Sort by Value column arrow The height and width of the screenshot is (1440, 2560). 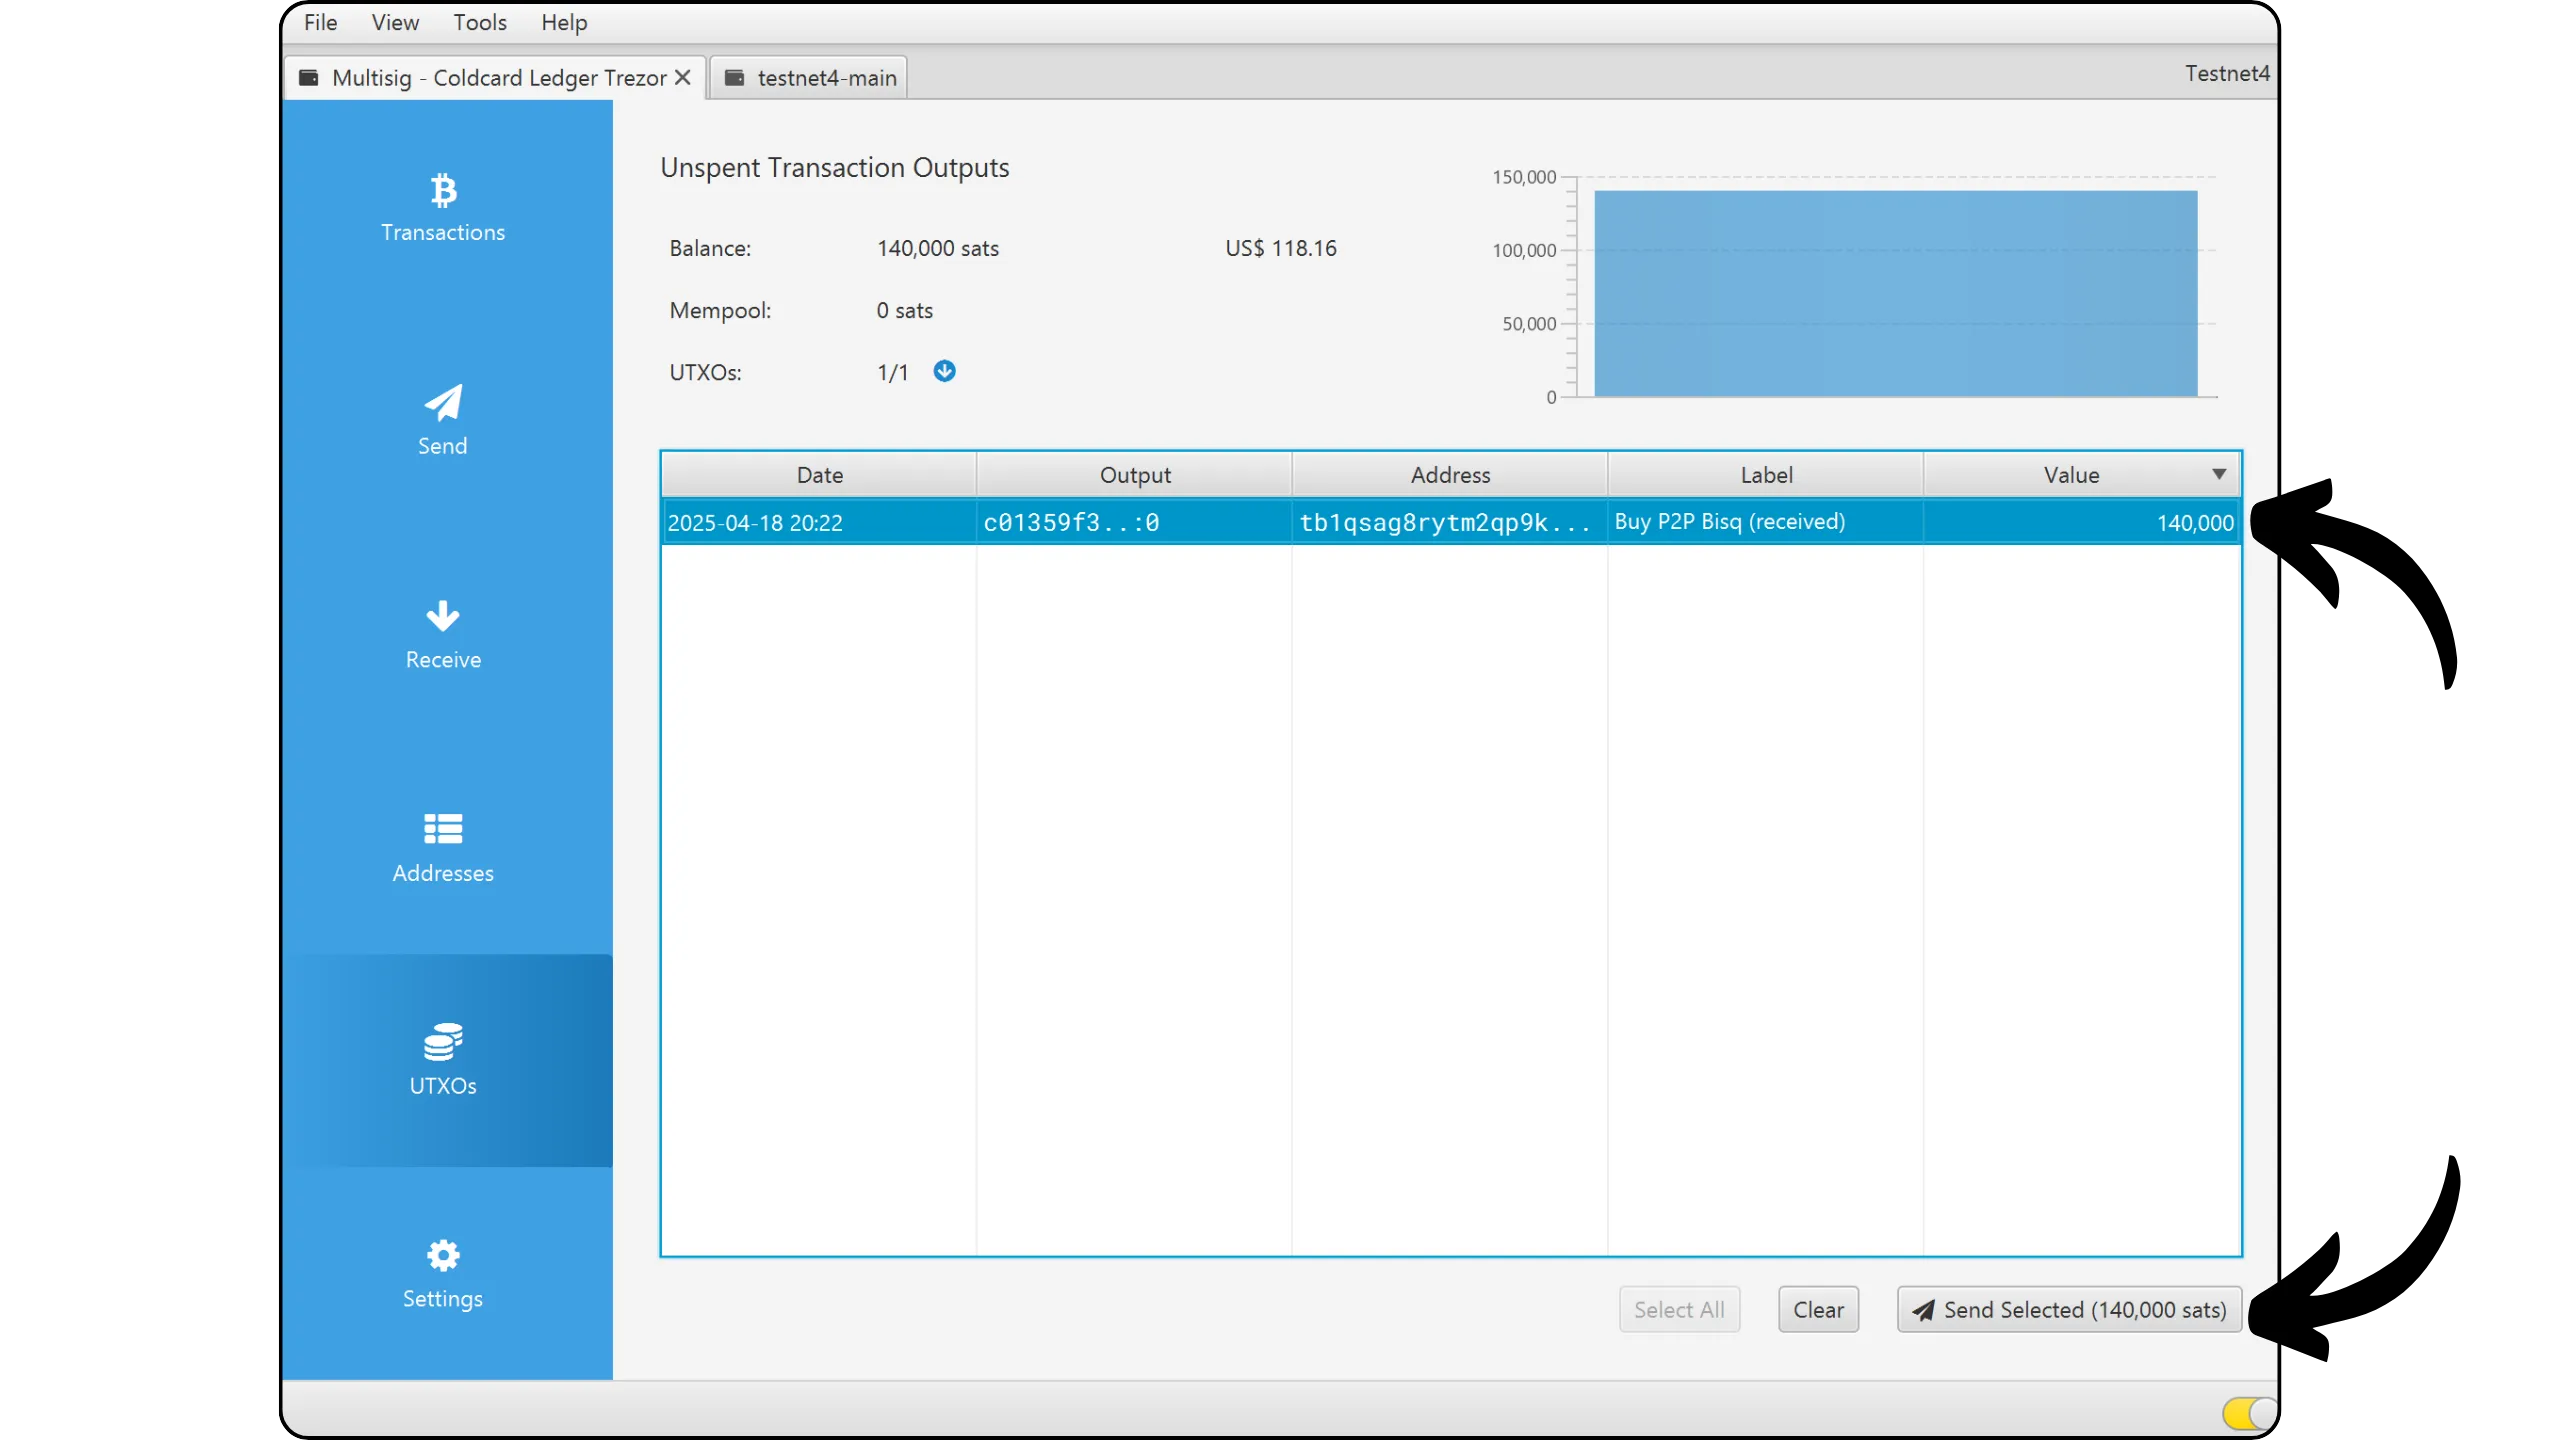pos(2218,474)
